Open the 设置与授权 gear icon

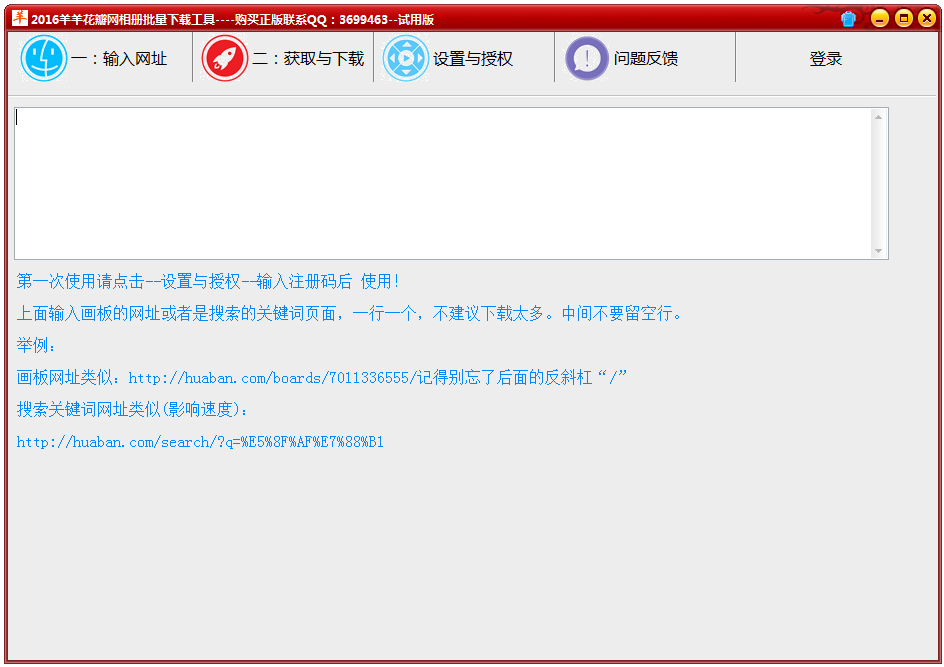coord(406,58)
